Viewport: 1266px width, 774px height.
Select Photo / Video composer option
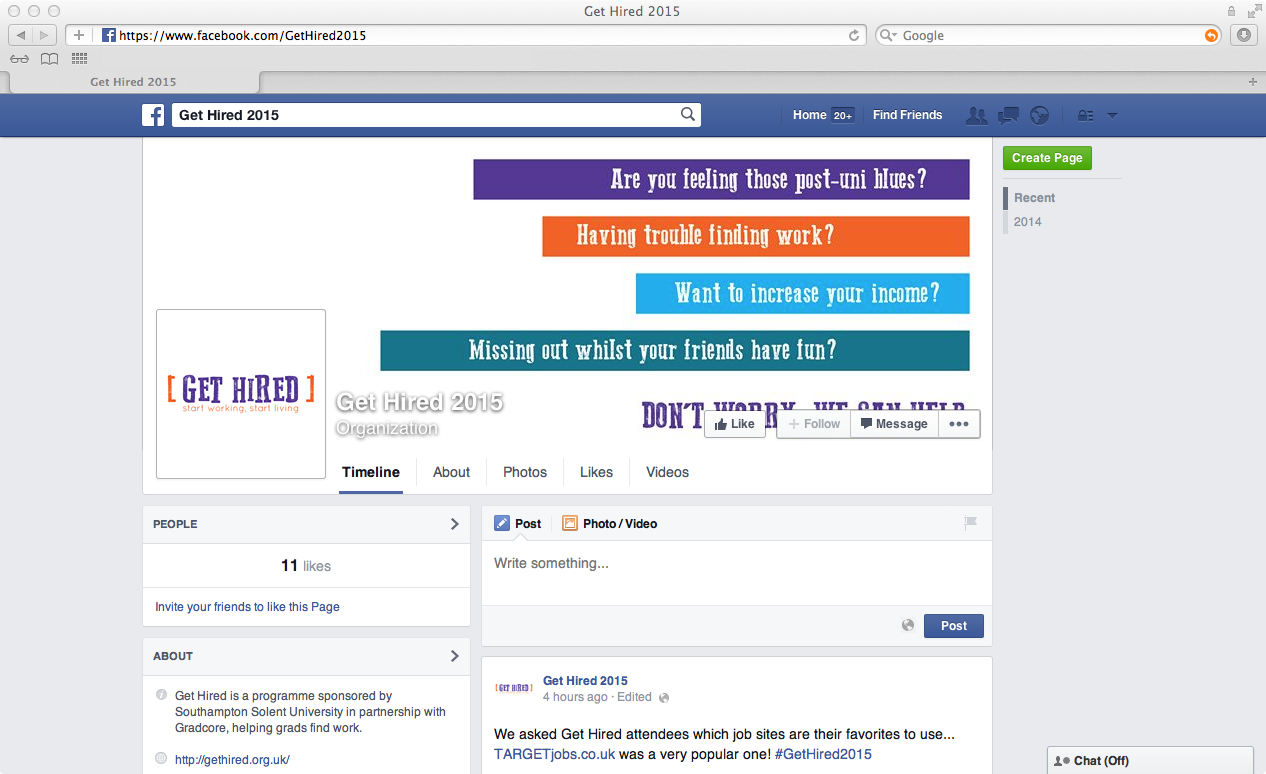[609, 523]
